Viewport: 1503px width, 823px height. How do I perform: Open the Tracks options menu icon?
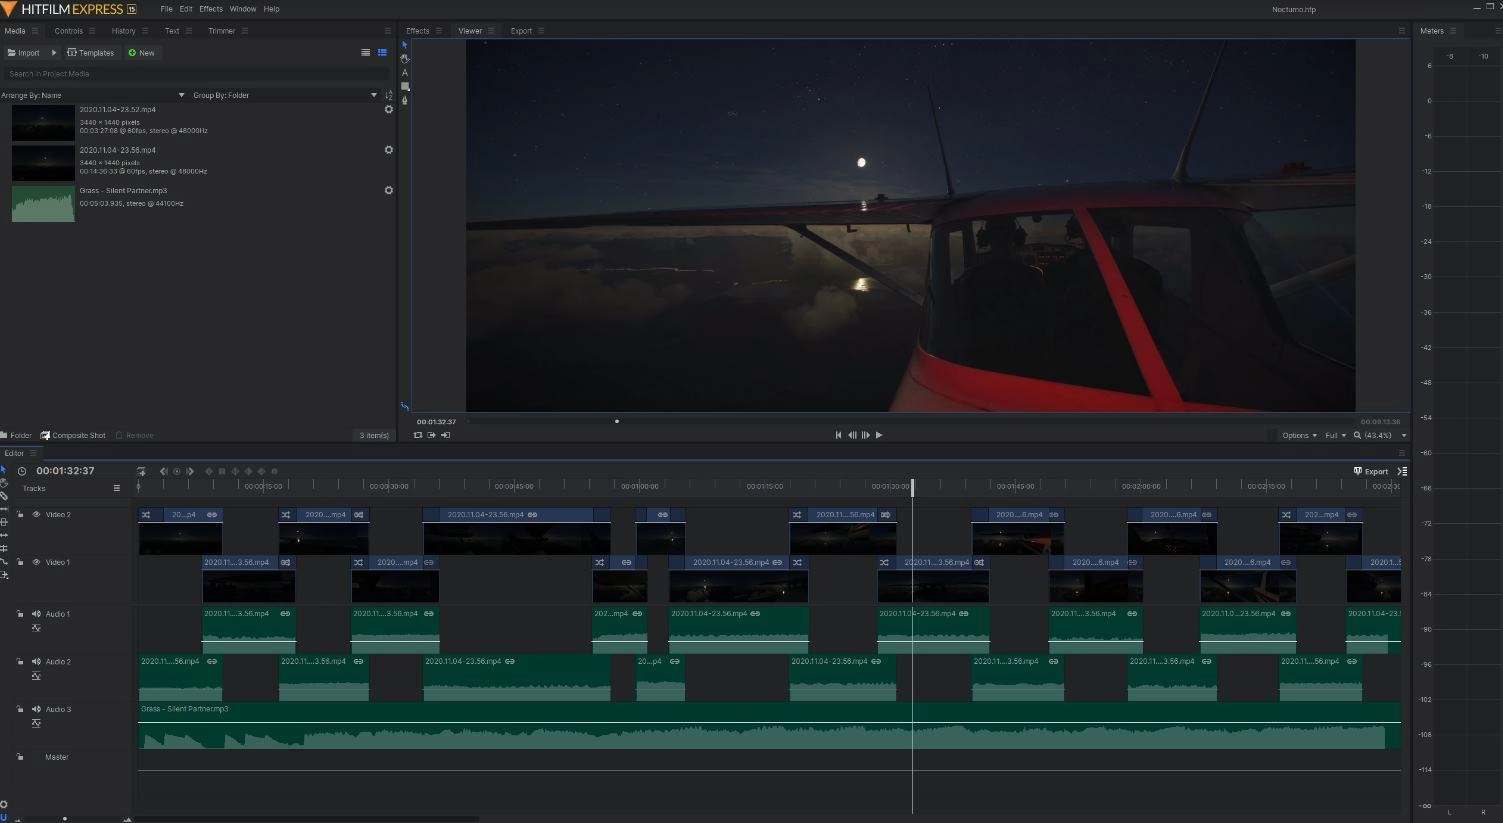click(117, 488)
